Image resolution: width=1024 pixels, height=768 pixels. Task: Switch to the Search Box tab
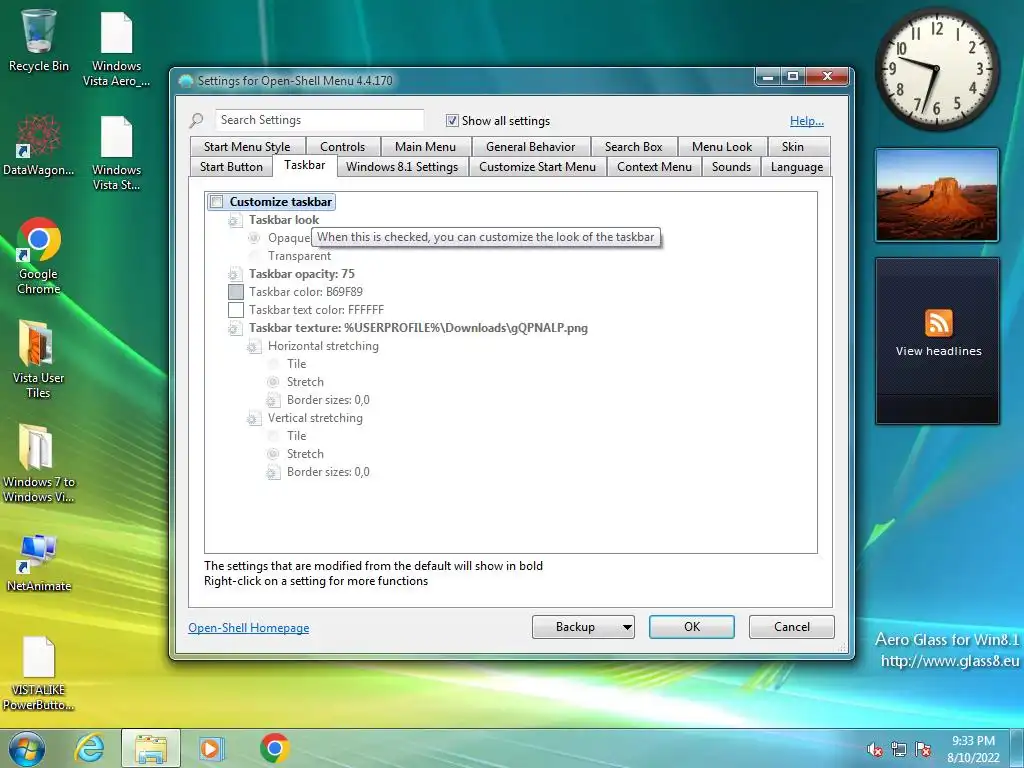pyautogui.click(x=633, y=147)
